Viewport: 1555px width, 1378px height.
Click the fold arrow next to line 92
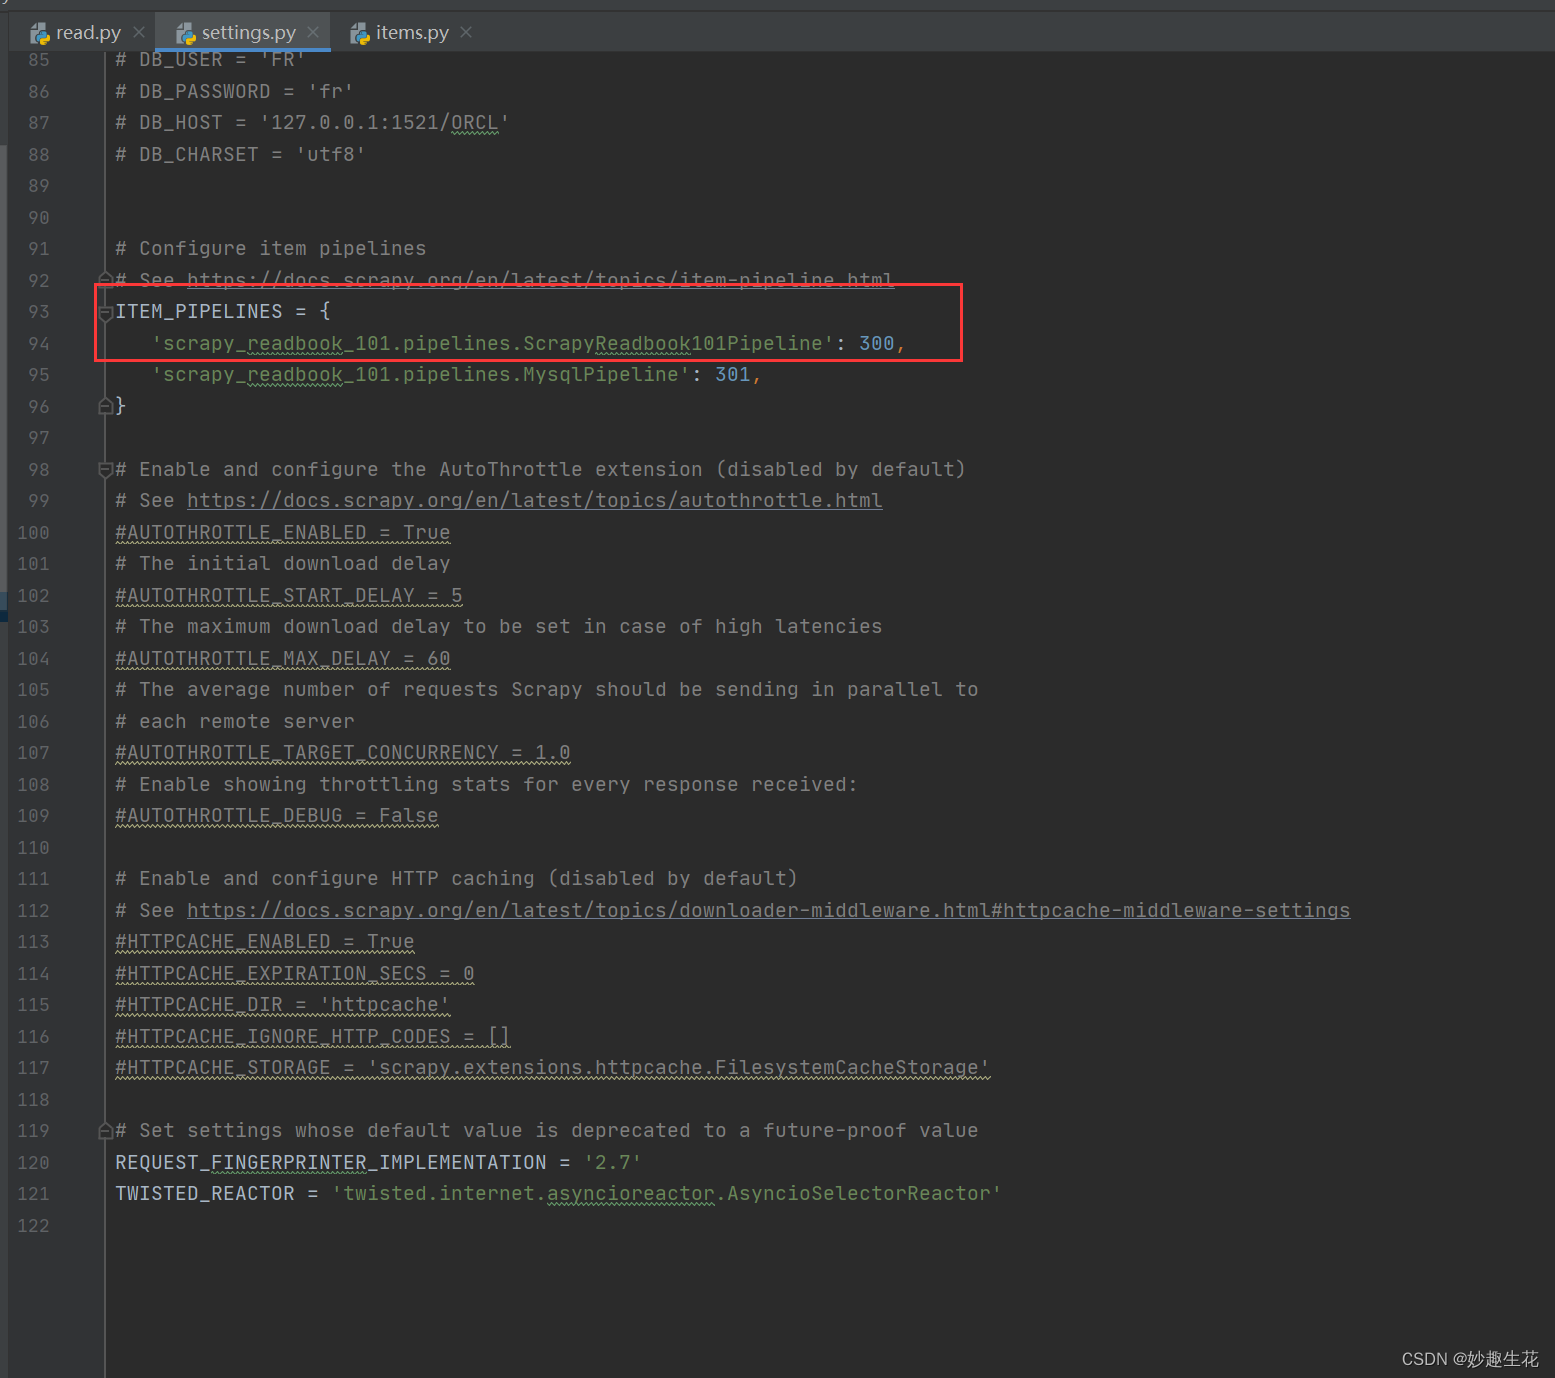coord(106,281)
